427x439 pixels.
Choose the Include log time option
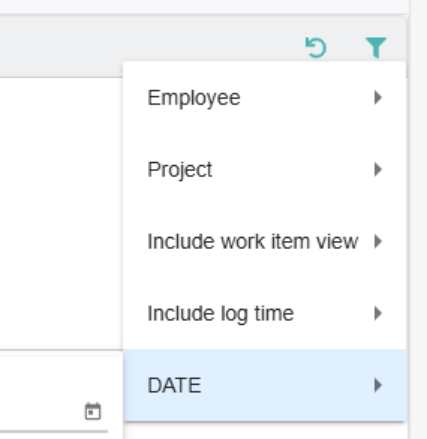tap(265, 314)
